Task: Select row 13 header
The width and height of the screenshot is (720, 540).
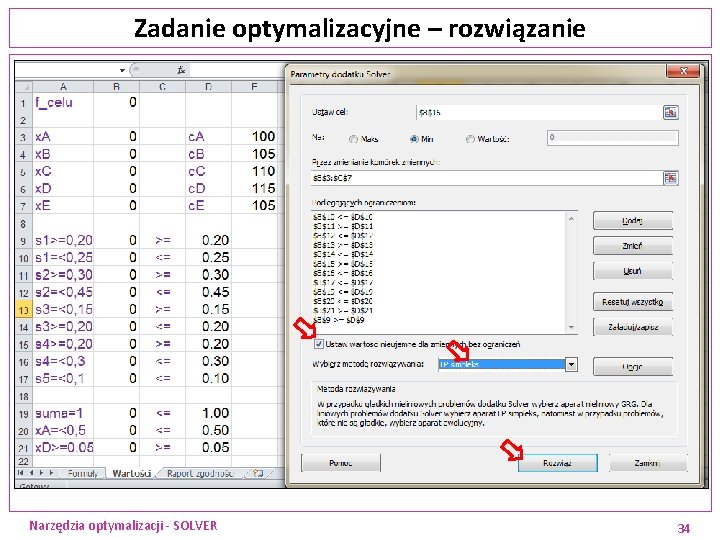Action: point(23,309)
